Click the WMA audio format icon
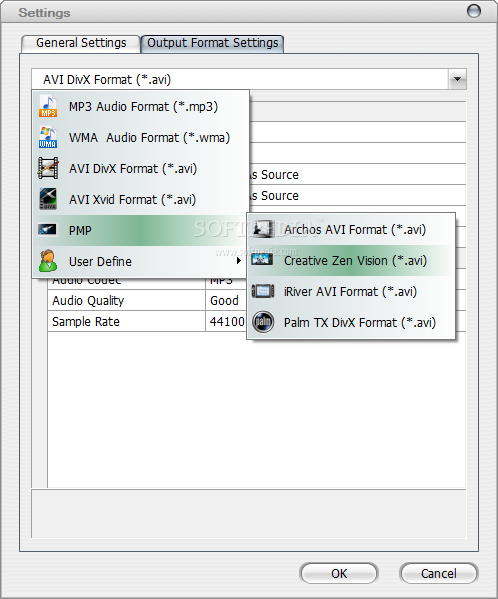Viewport: 498px width, 599px height. [x=48, y=138]
